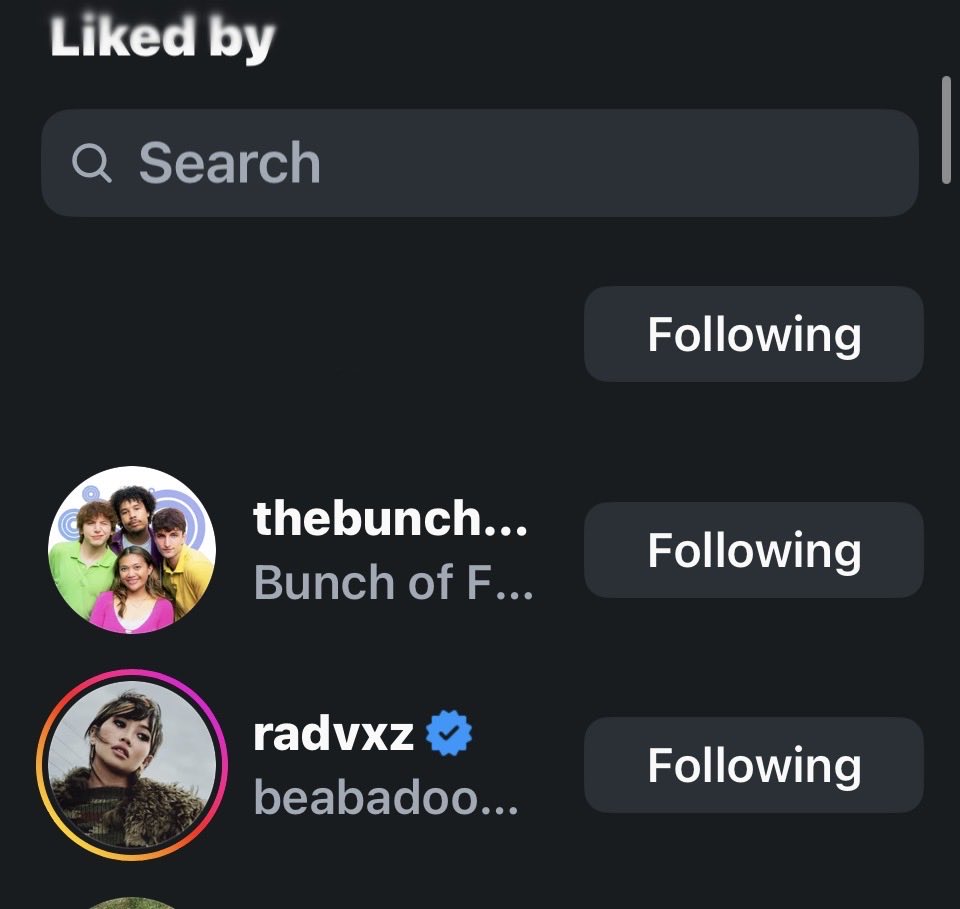Select the "Bunch of F..." display name
960x909 pixels.
click(x=394, y=582)
